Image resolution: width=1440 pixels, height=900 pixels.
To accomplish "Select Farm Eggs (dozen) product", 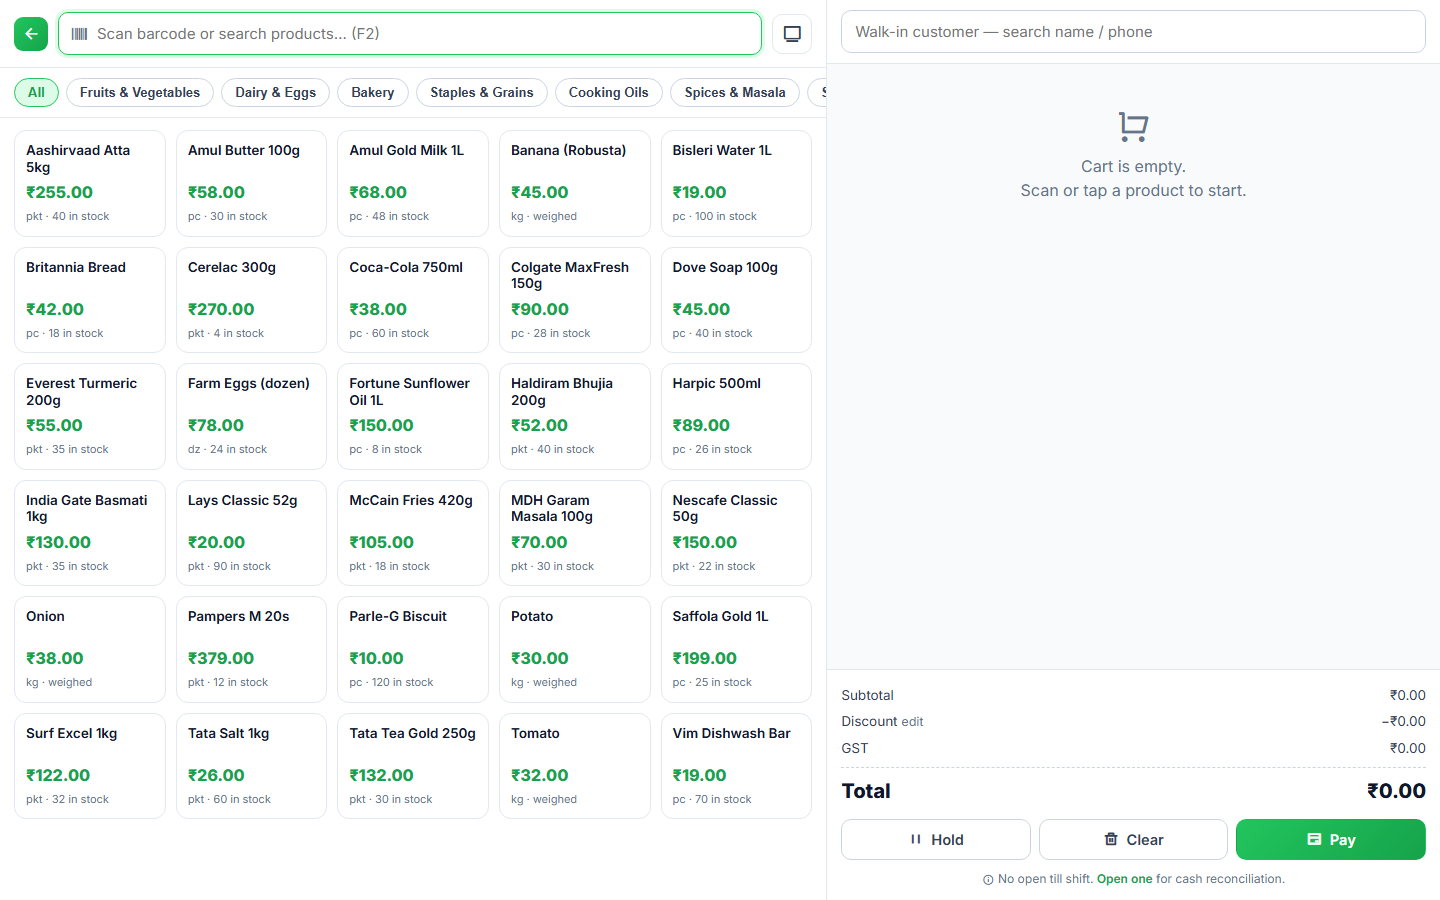I will click(x=251, y=416).
